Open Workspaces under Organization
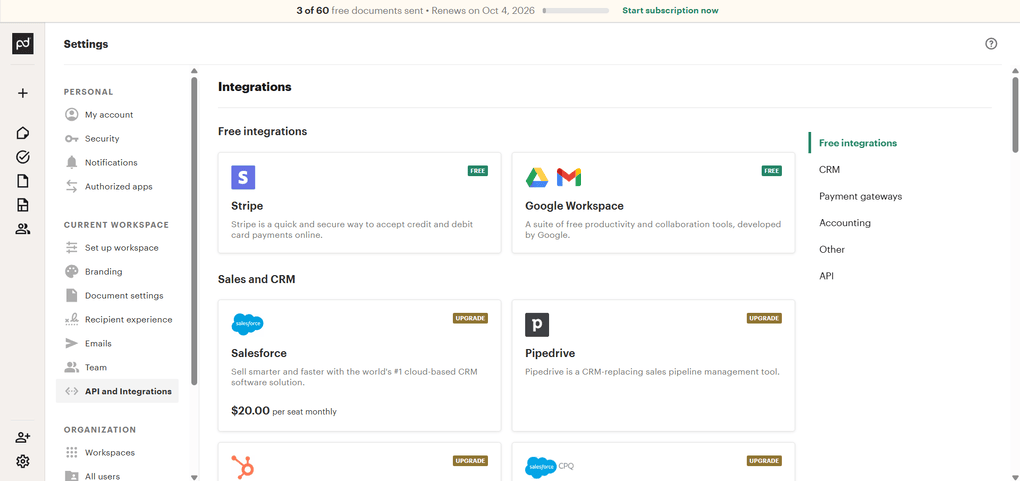 110,452
